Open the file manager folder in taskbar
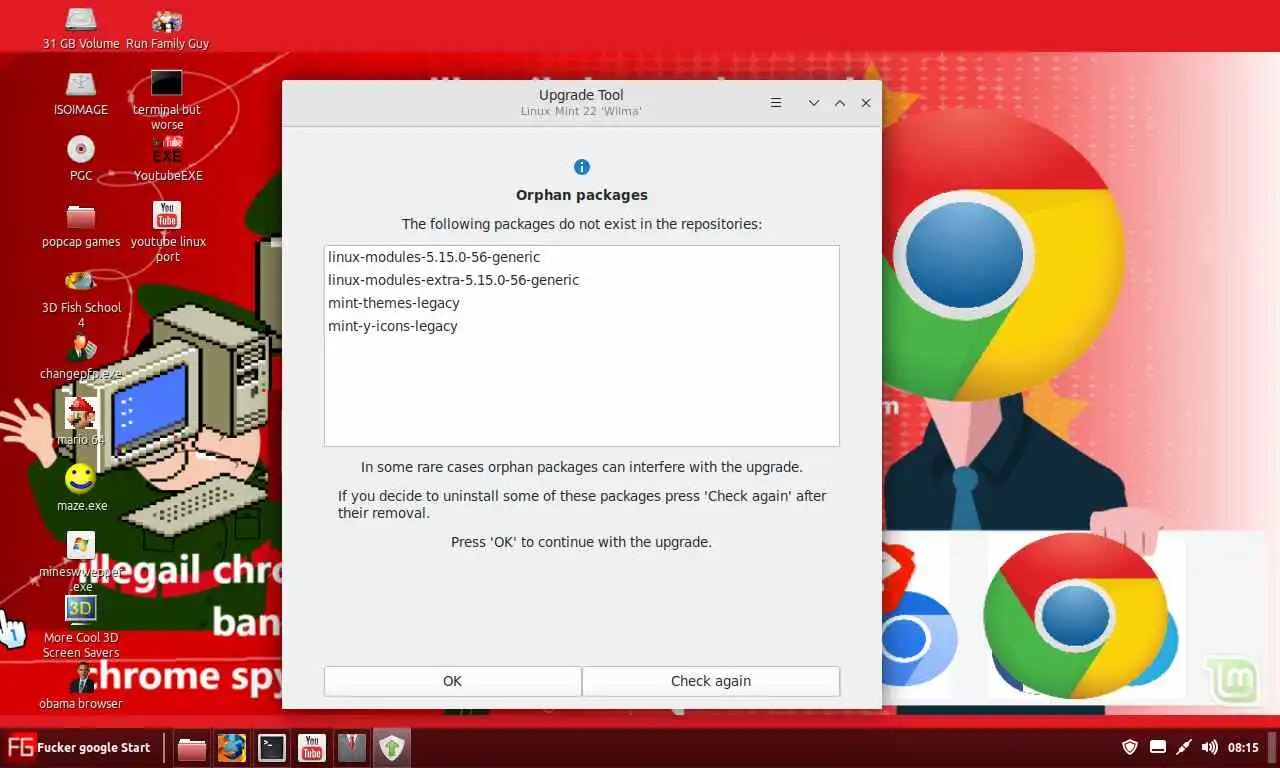 (192, 748)
